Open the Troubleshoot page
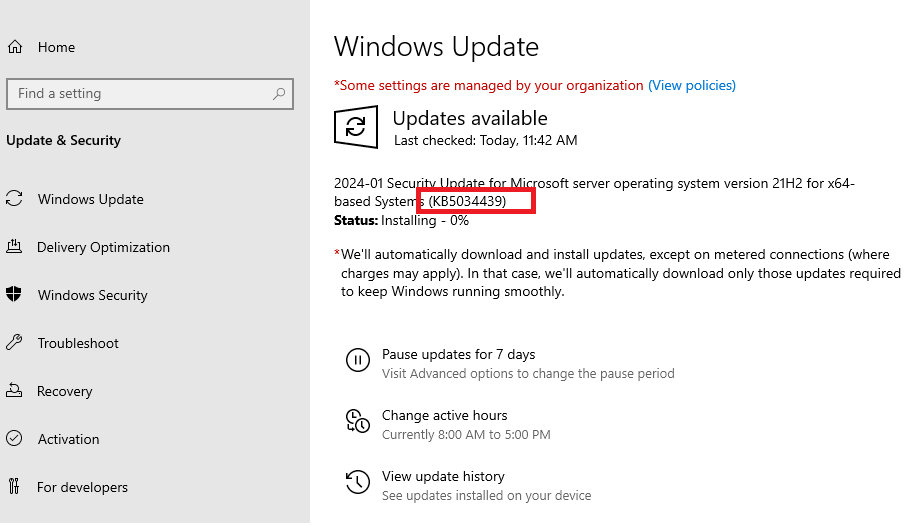The height and width of the screenshot is (532, 923). [x=78, y=343]
